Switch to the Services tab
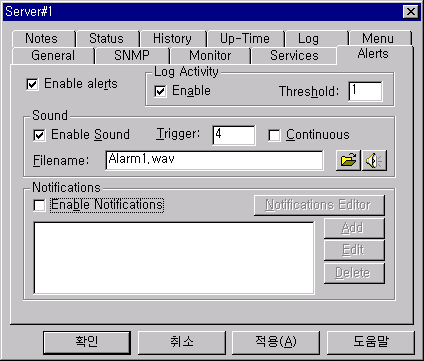The image size is (424, 361). coord(294,55)
